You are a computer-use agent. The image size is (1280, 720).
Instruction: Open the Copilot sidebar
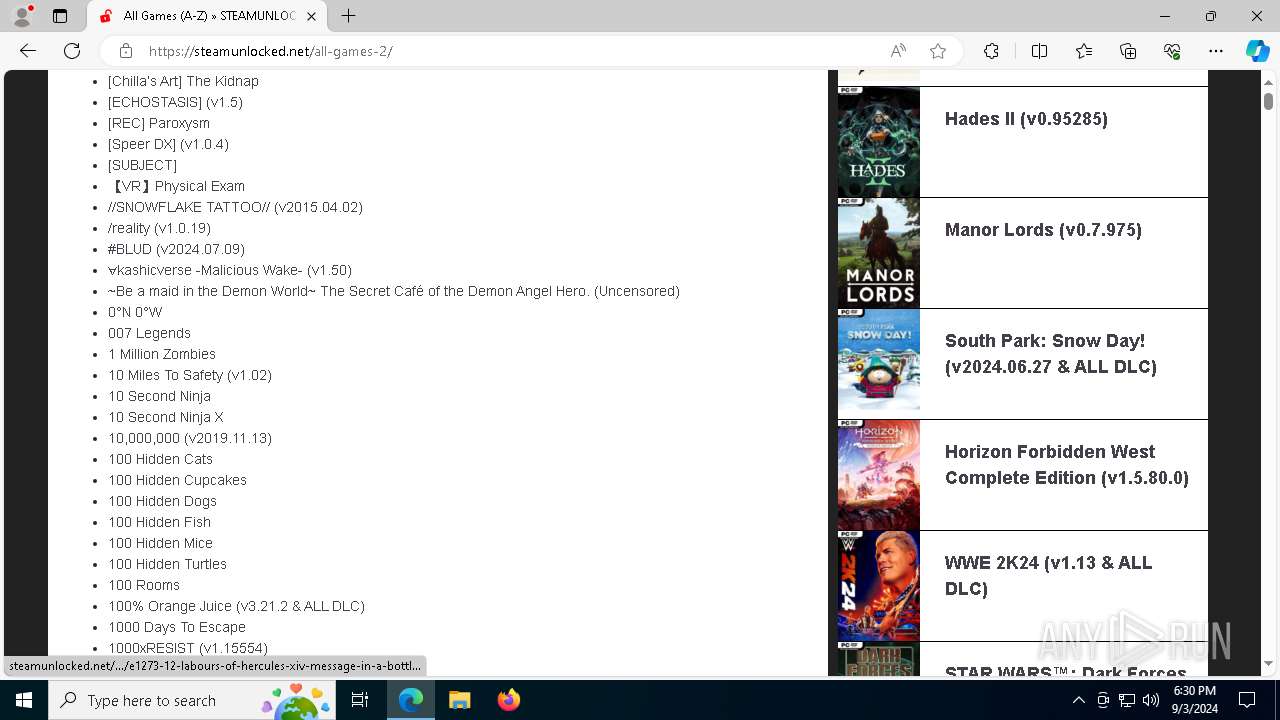[x=1257, y=51]
